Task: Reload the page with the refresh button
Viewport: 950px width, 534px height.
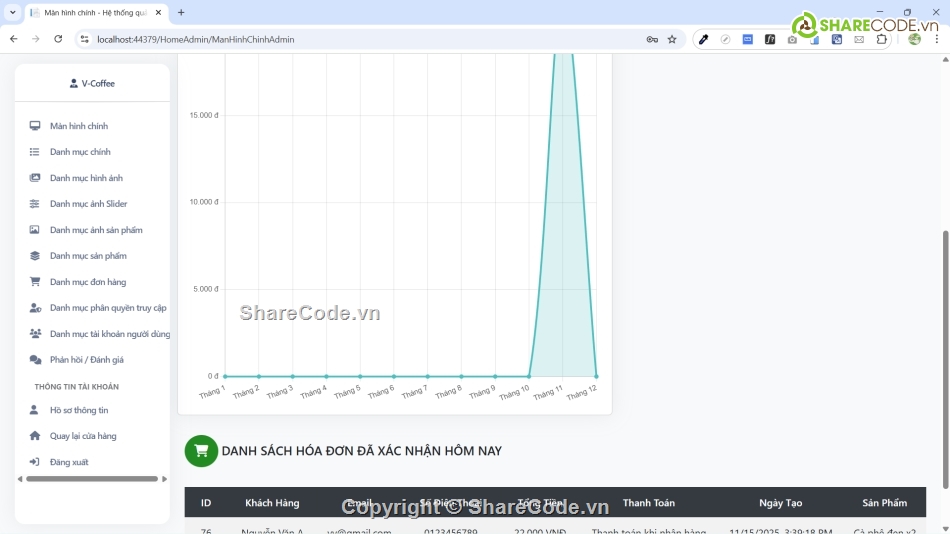Action: (58, 39)
